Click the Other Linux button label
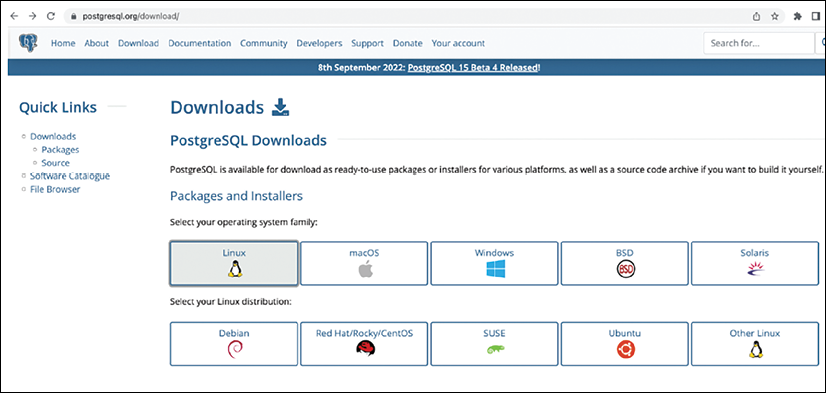 coord(755,333)
